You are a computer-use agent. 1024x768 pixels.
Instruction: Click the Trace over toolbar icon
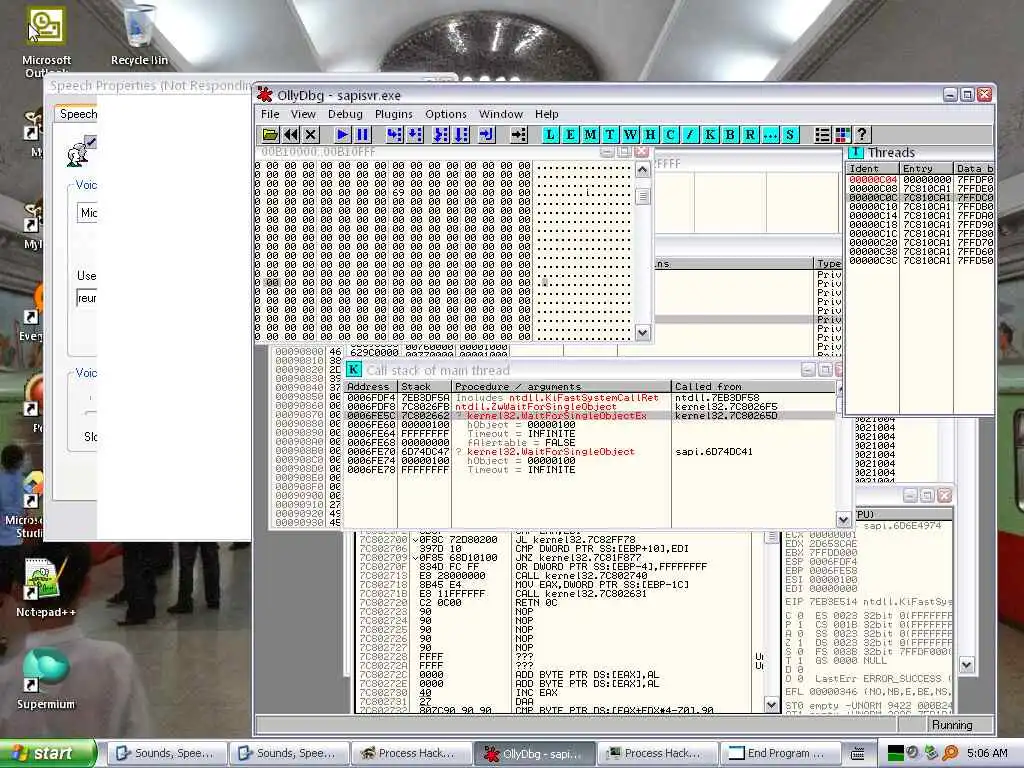click(x=462, y=135)
